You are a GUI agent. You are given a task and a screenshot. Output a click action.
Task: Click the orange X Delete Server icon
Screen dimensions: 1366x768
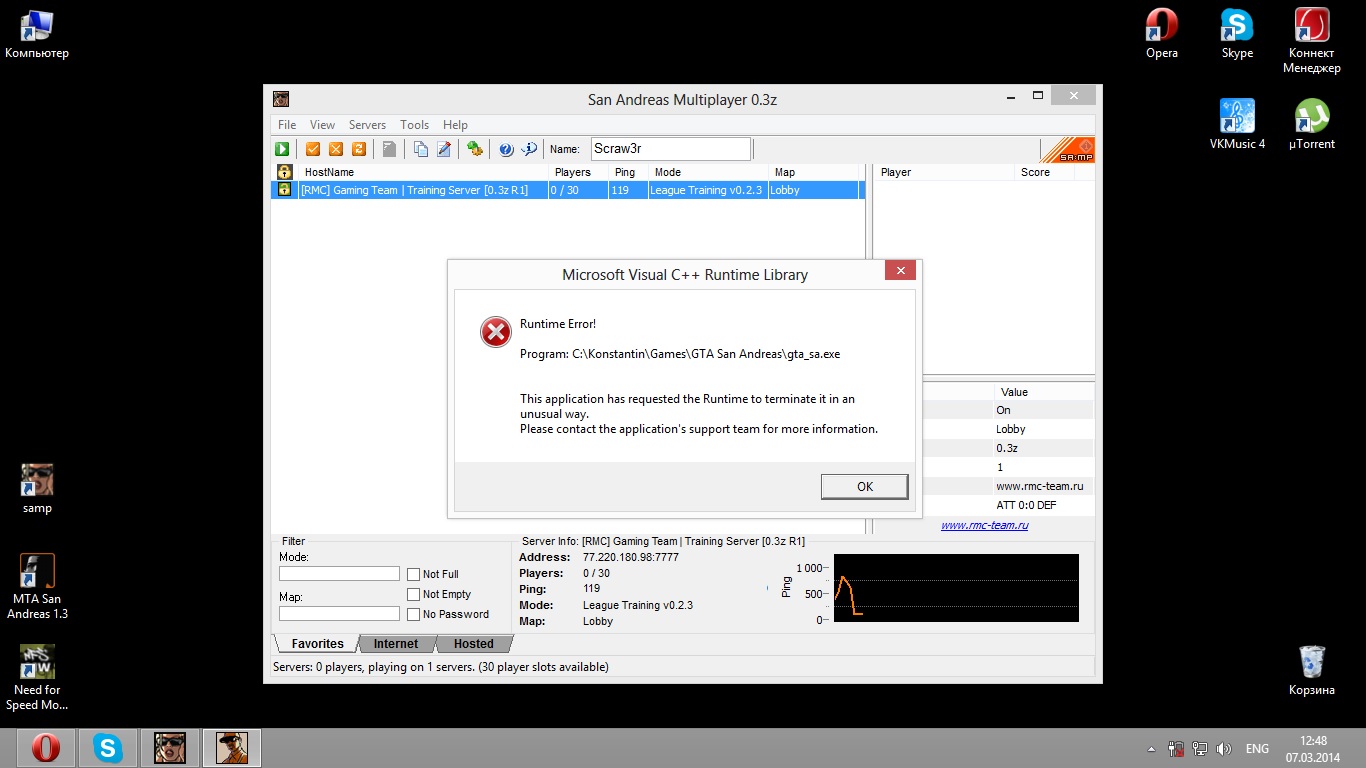336,149
